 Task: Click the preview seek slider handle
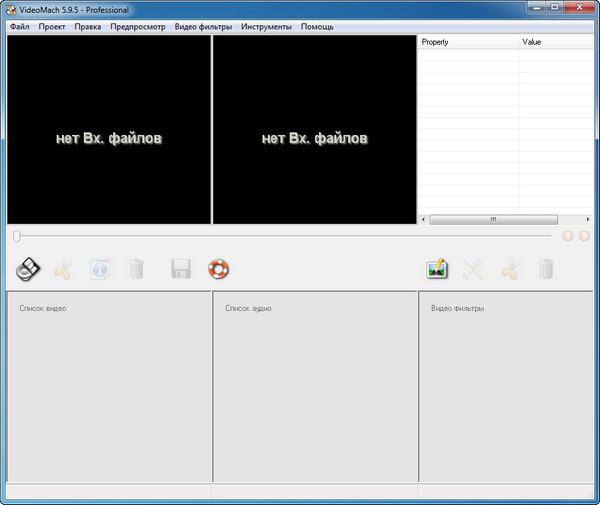17,236
